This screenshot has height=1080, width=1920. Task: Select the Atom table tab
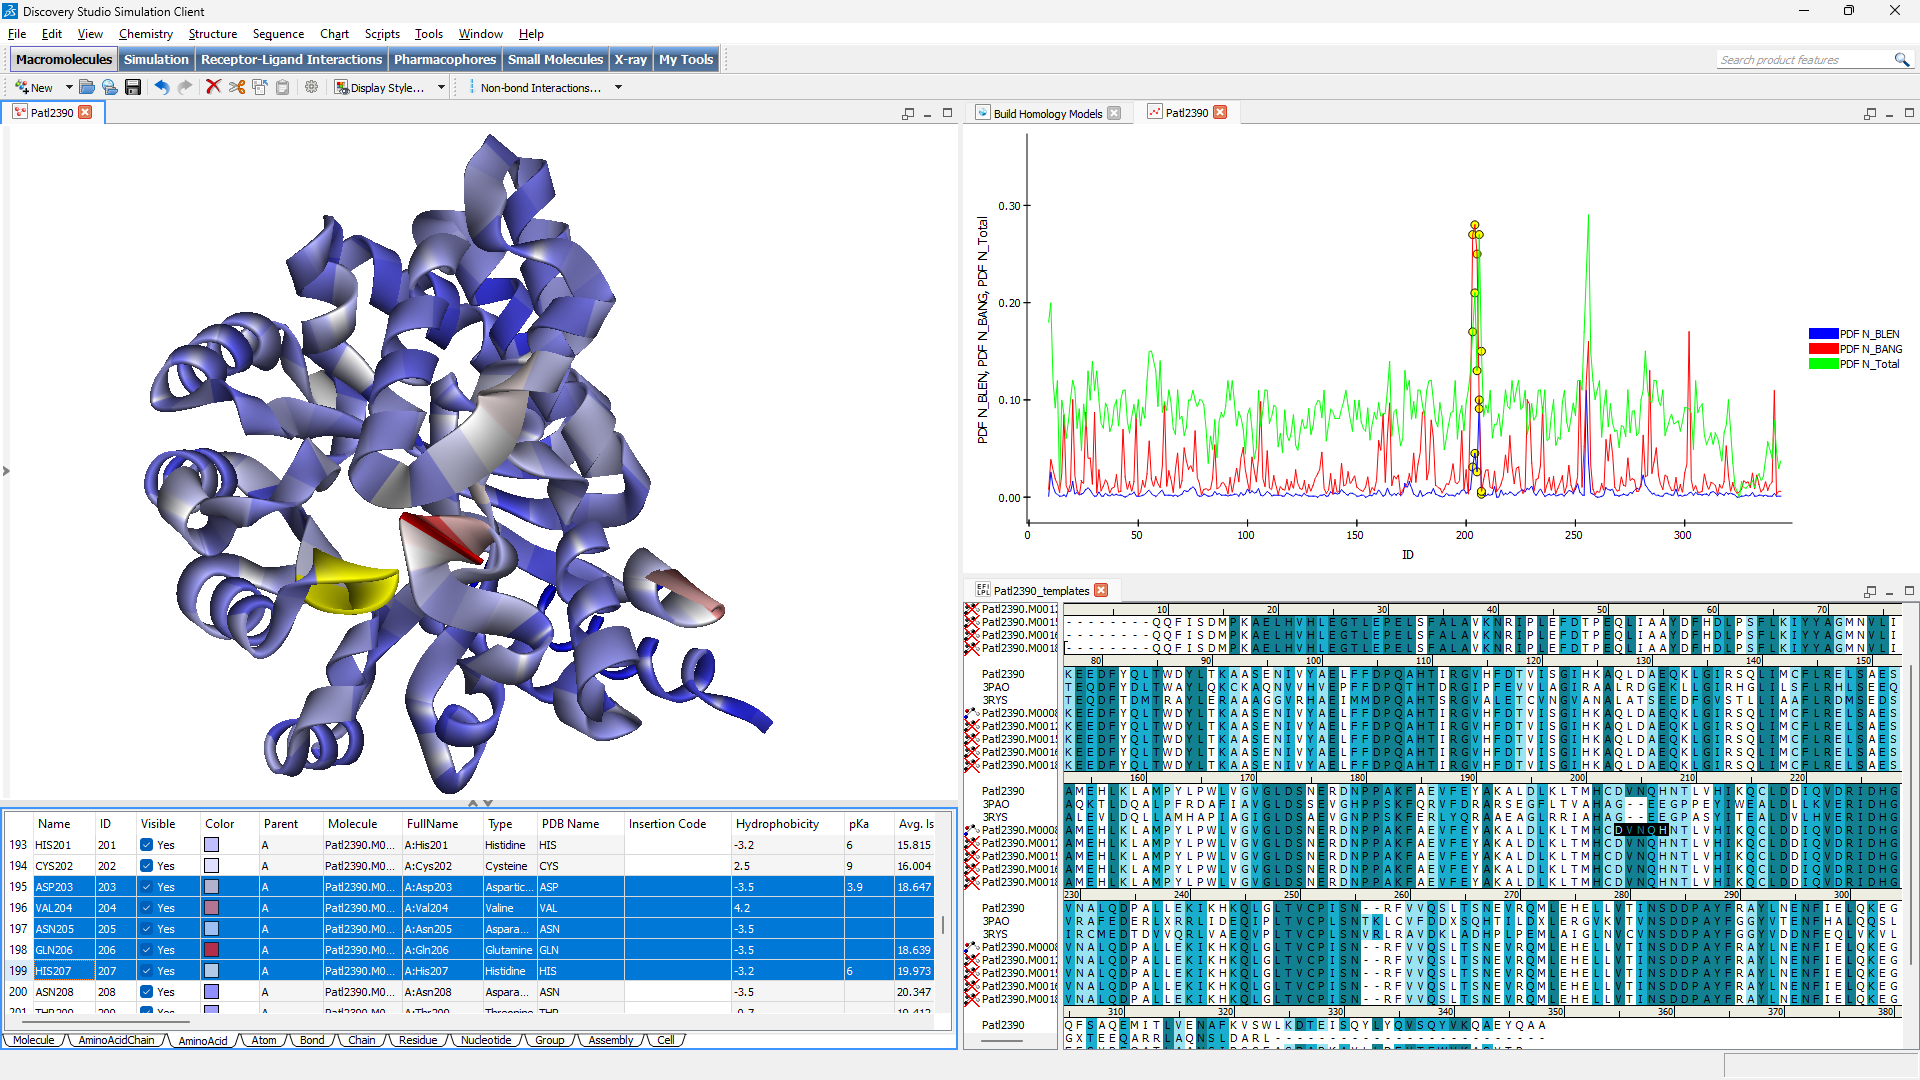pos(264,1040)
